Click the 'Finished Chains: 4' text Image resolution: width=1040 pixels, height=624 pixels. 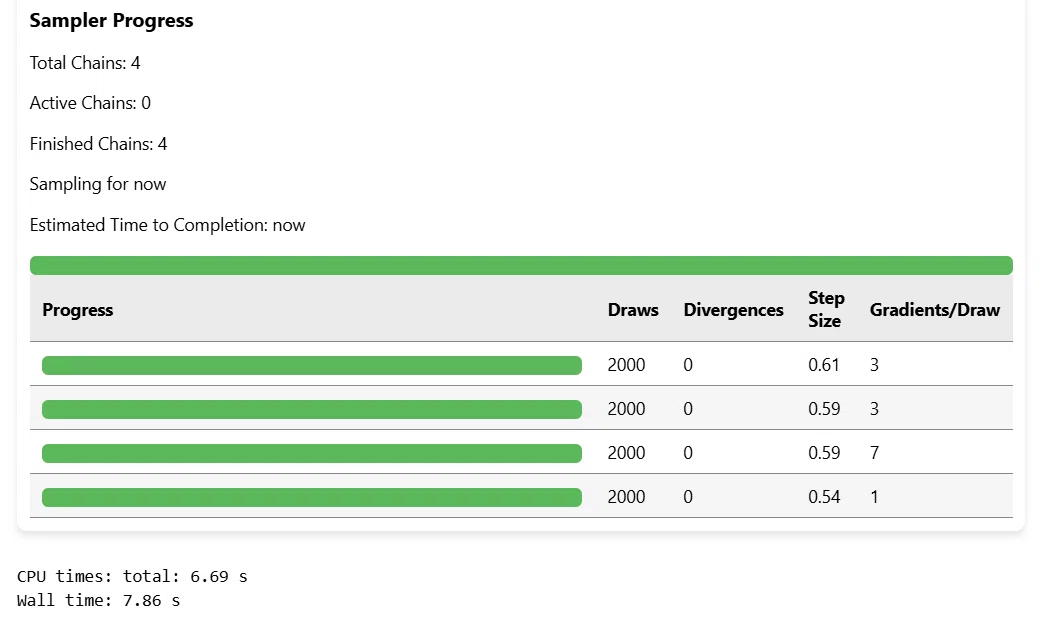(x=98, y=144)
